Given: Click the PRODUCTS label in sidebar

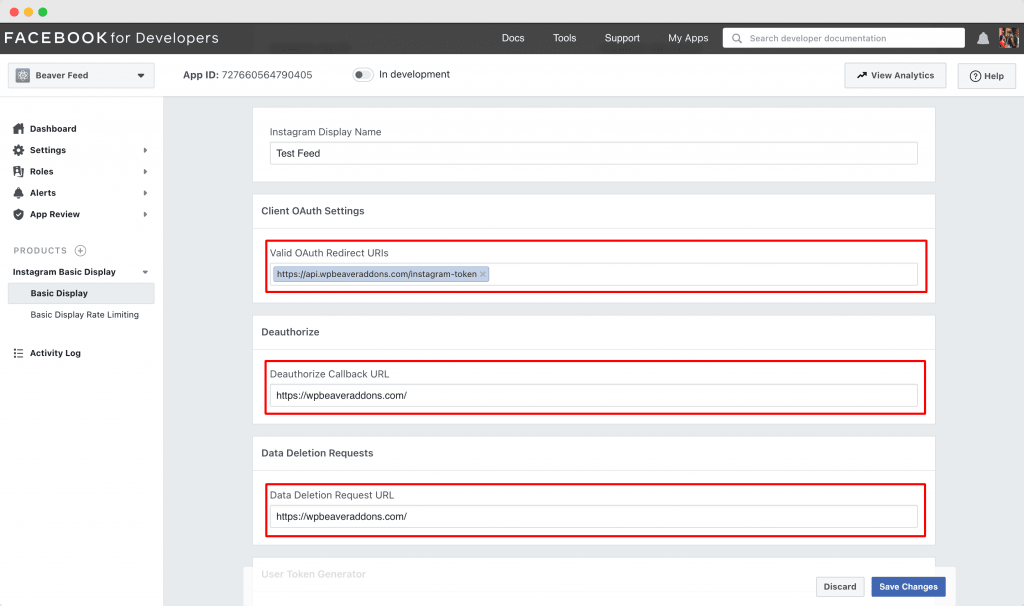Looking at the screenshot, I should click(x=40, y=251).
